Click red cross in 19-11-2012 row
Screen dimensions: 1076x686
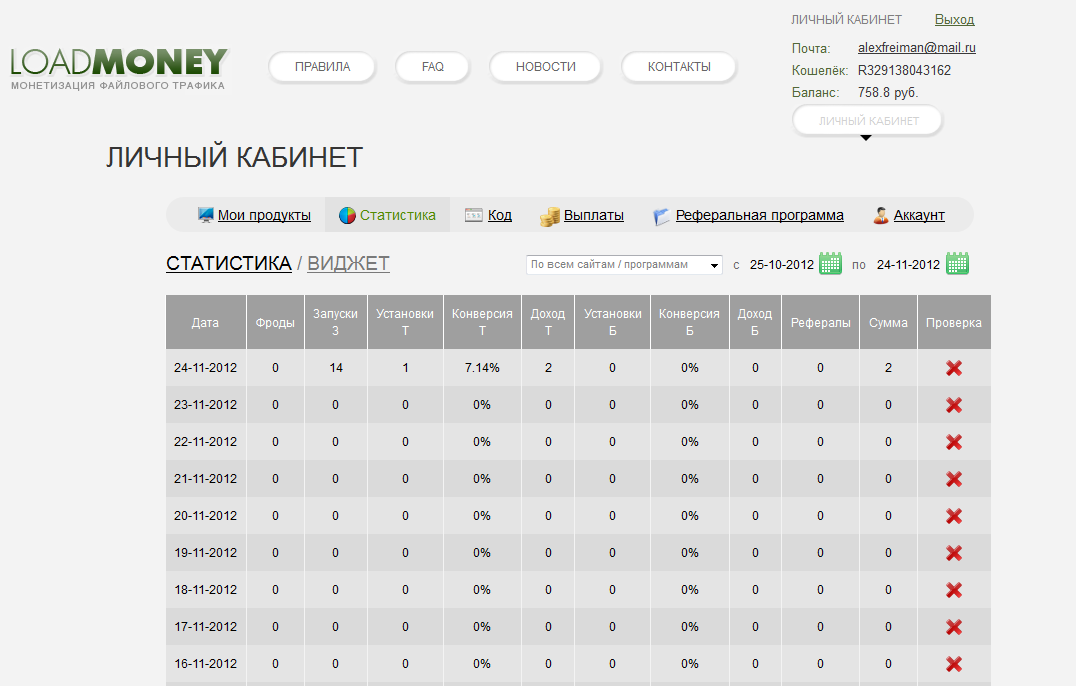(954, 554)
